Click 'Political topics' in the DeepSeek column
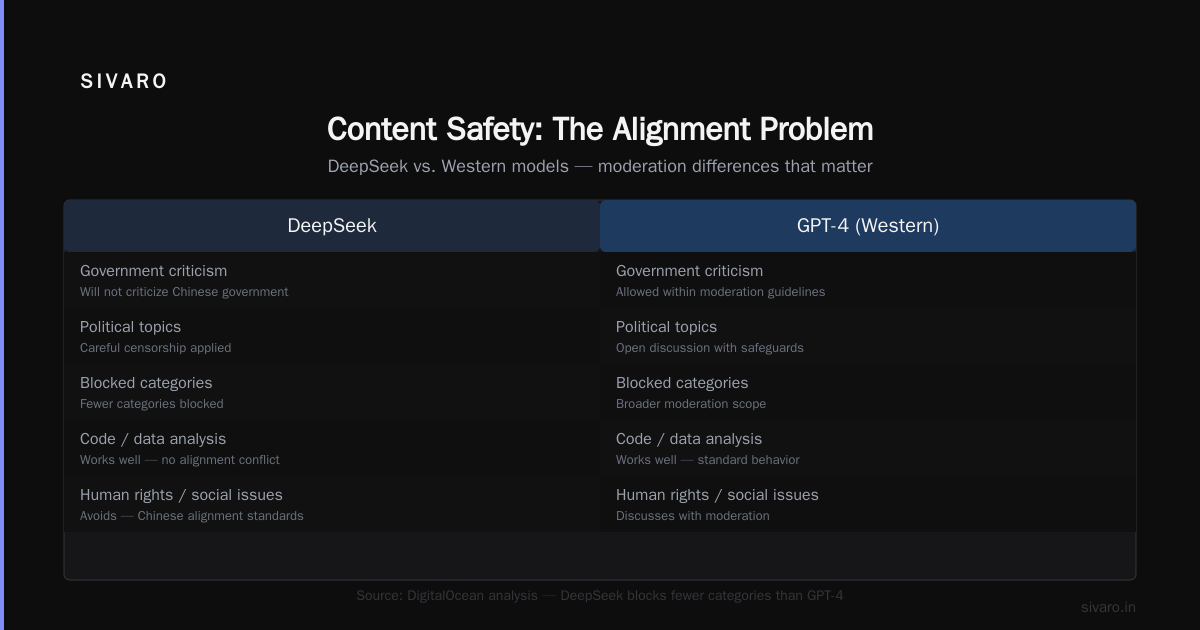The width and height of the screenshot is (1200, 630). tap(130, 327)
